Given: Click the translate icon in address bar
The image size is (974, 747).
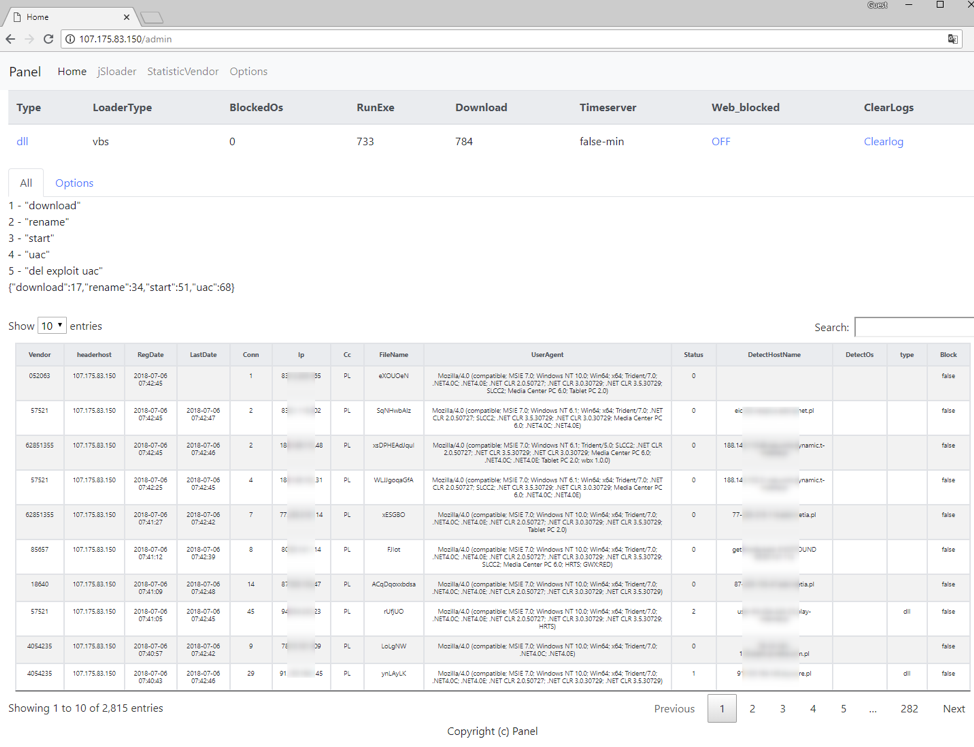Looking at the screenshot, I should pos(952,39).
